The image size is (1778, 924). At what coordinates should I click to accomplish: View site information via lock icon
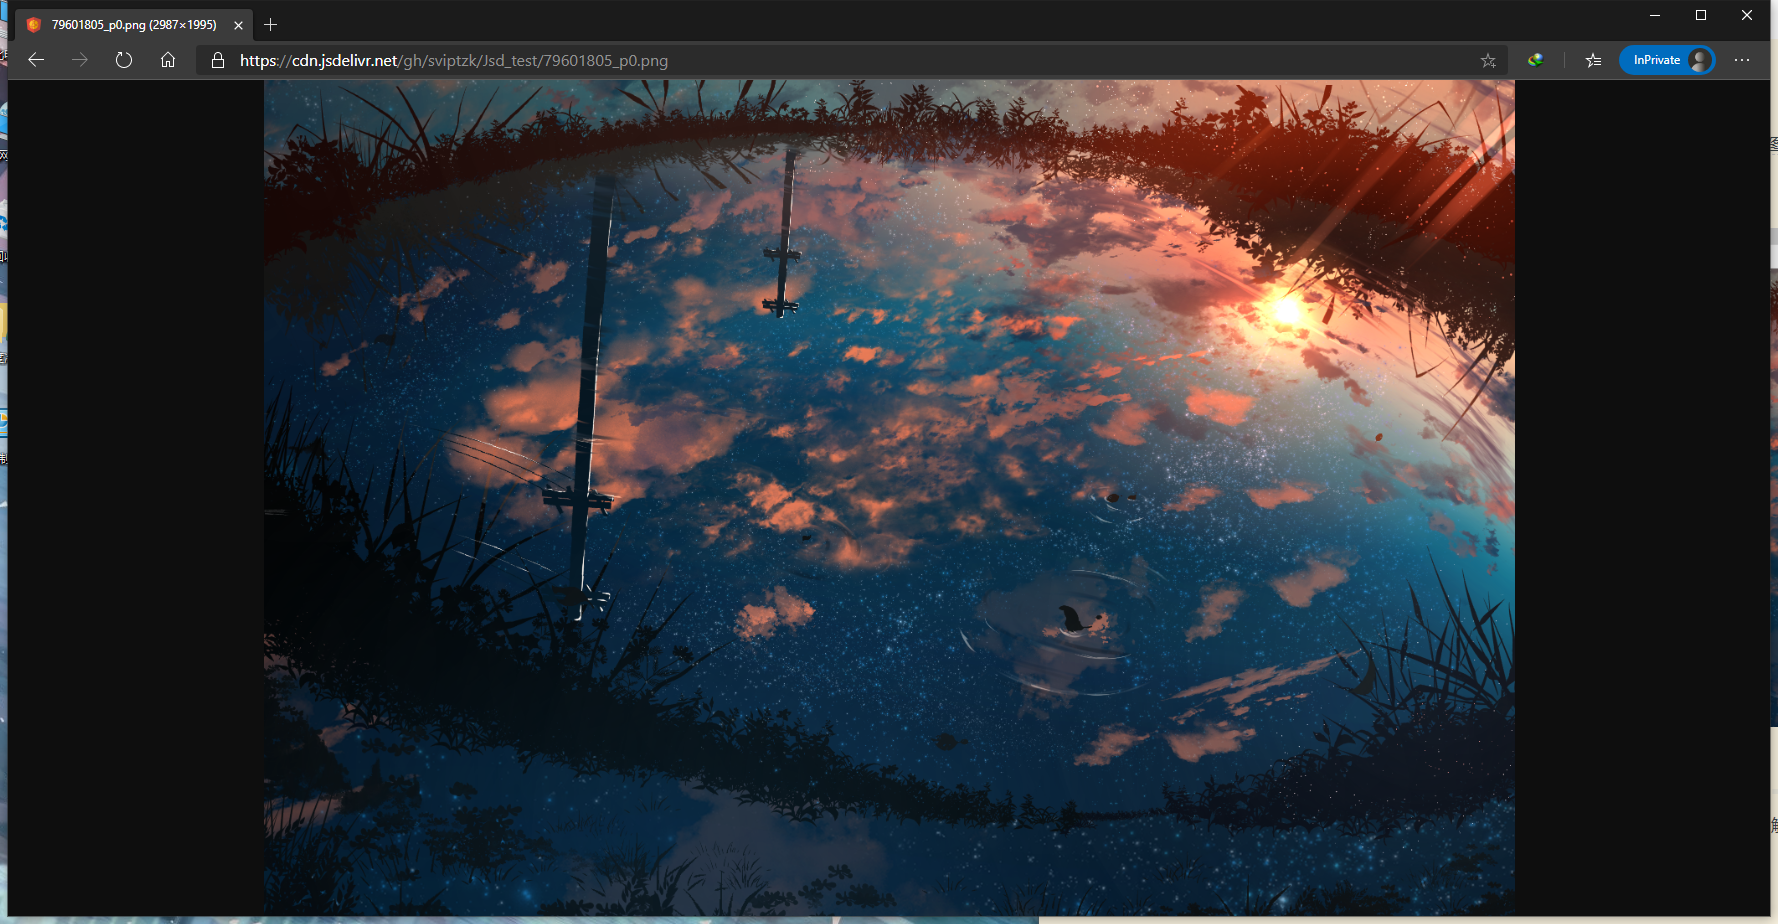pos(218,60)
